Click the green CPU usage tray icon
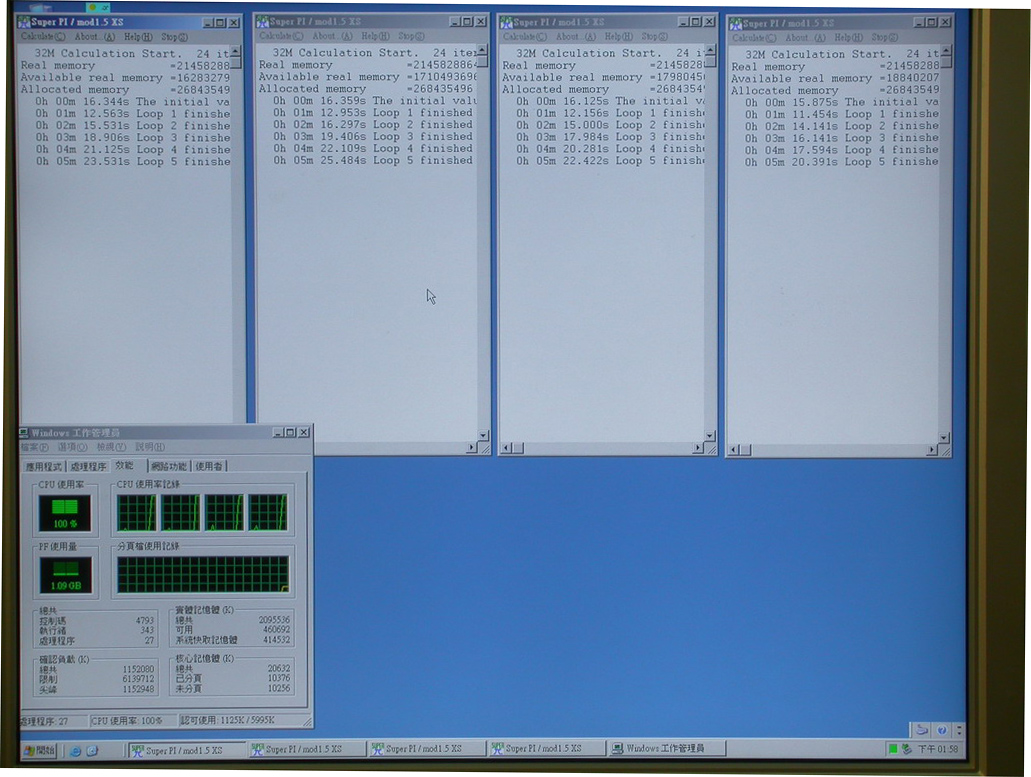Image resolution: width=1031 pixels, height=777 pixels. click(893, 749)
